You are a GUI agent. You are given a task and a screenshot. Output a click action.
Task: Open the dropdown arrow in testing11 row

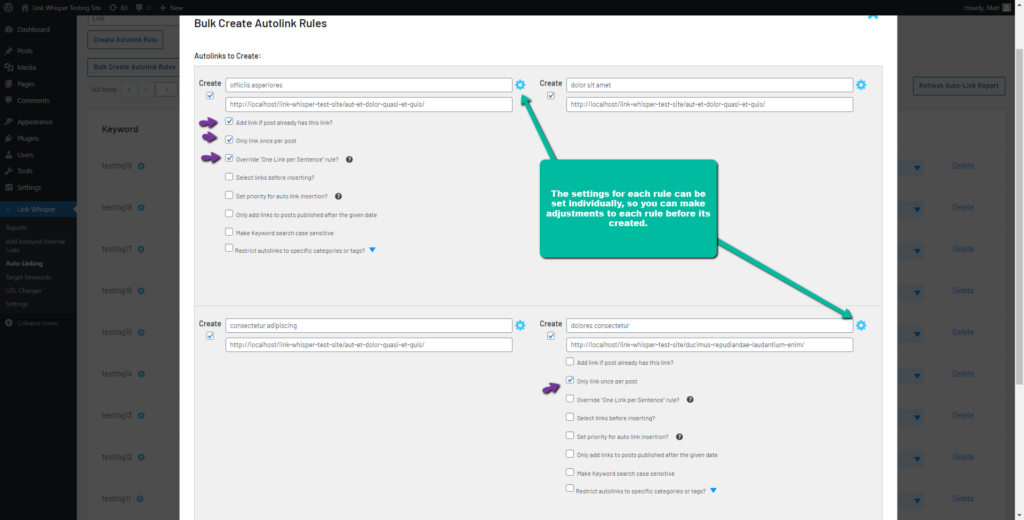tap(918, 501)
